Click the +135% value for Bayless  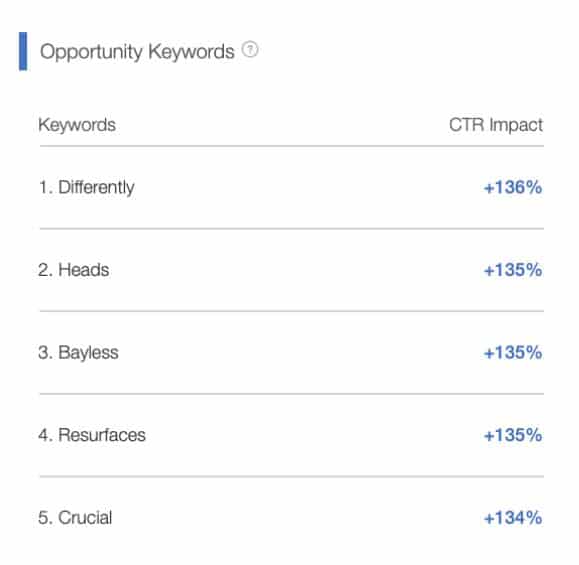pyautogui.click(x=513, y=353)
